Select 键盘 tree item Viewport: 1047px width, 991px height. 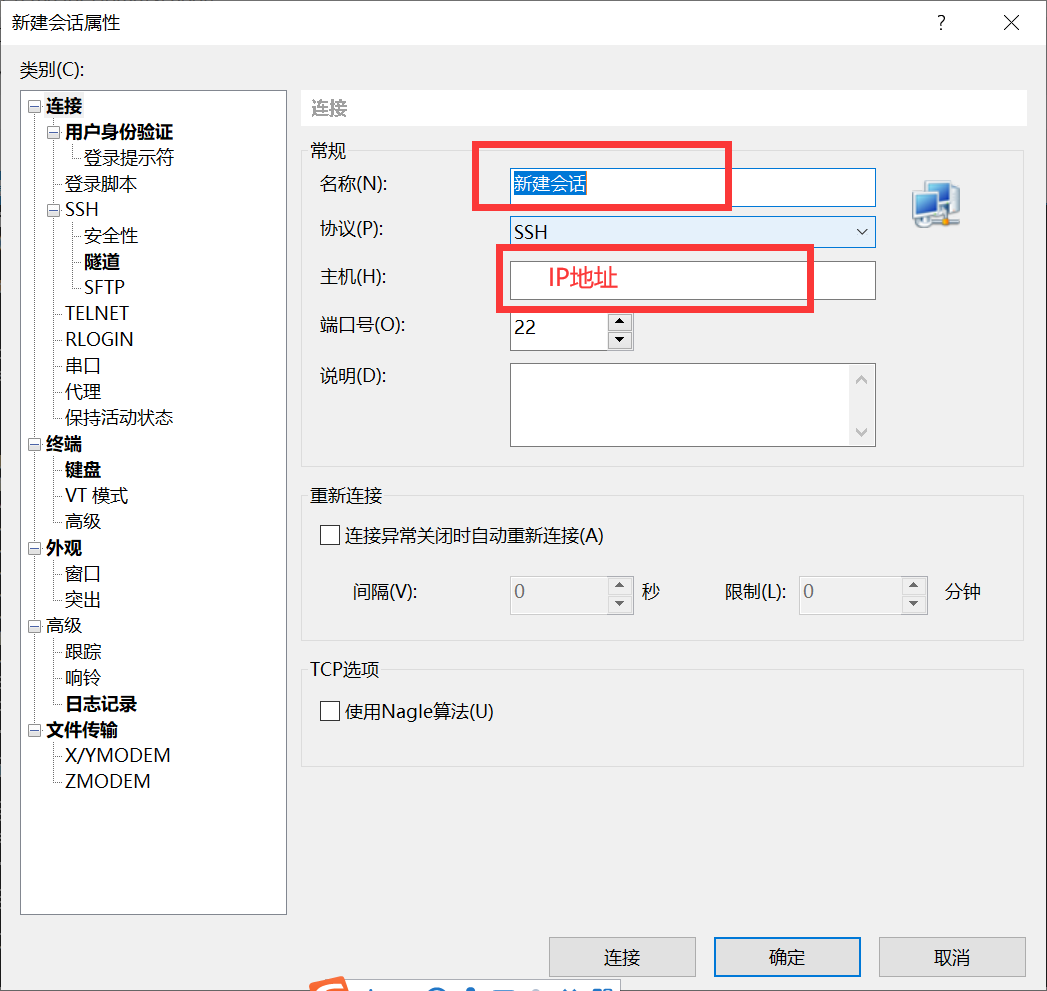pyautogui.click(x=83, y=470)
